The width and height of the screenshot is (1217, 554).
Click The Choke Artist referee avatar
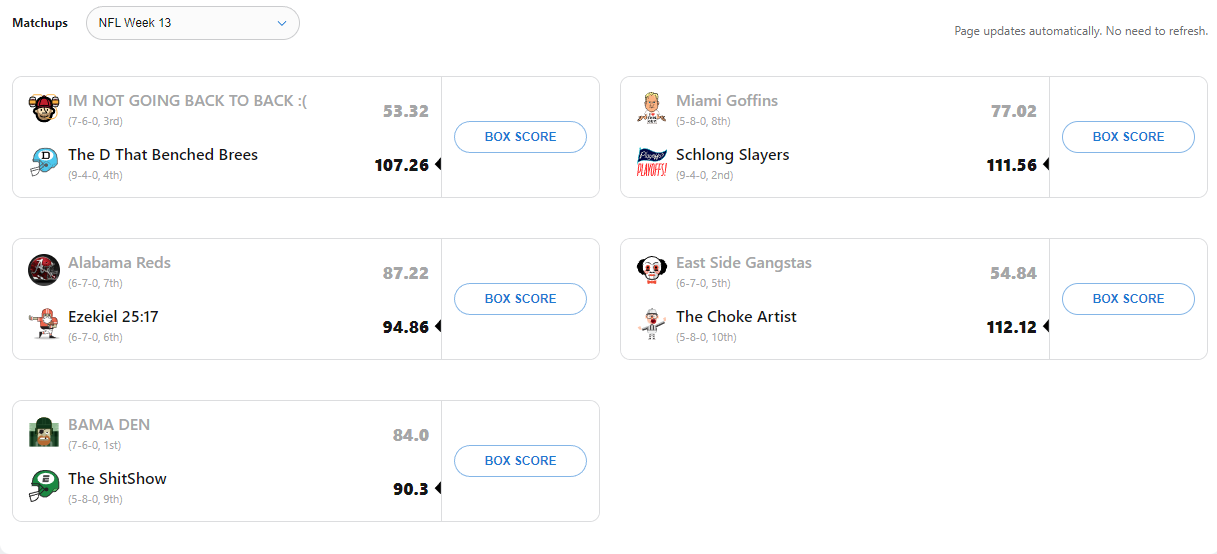coord(651,323)
